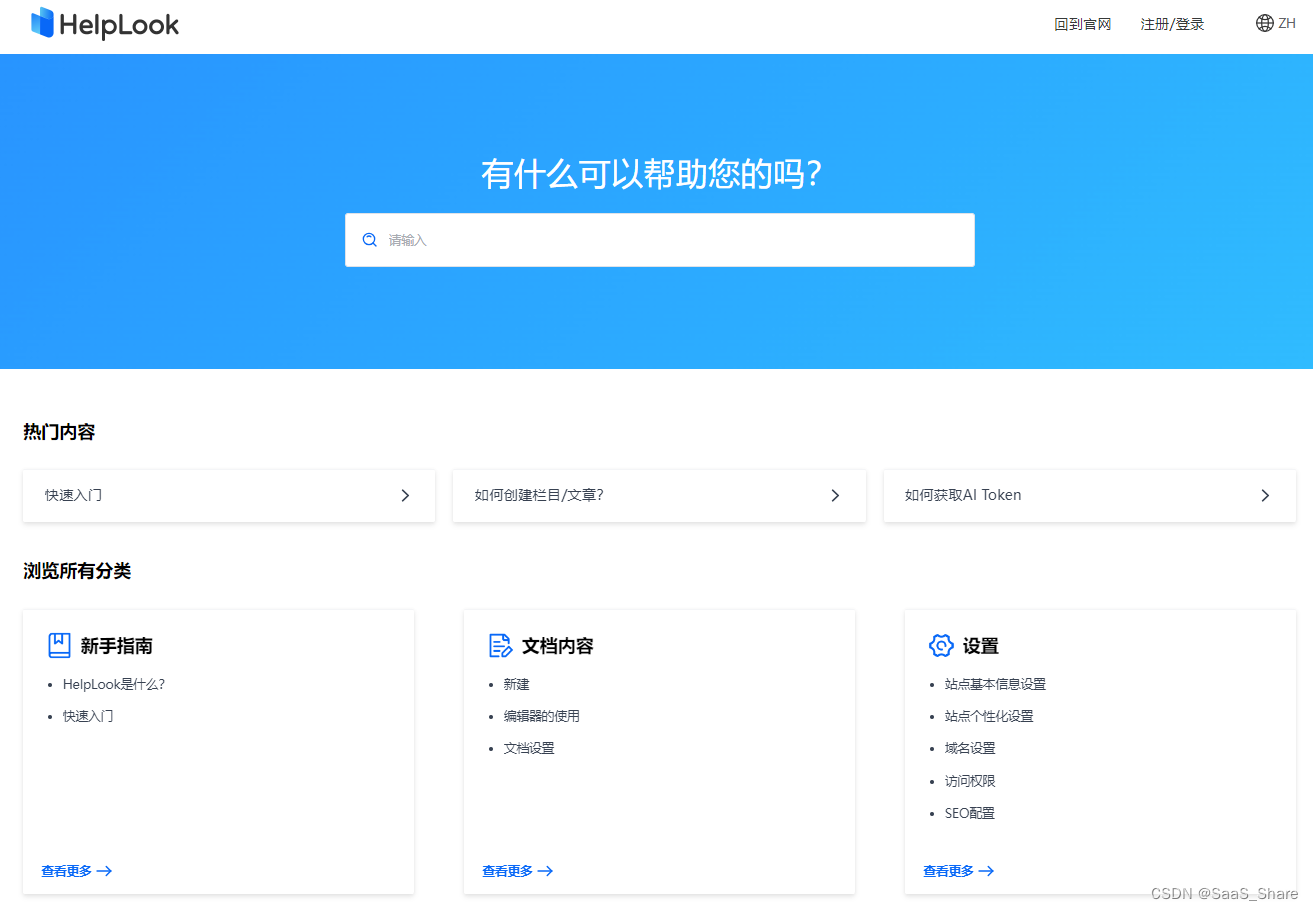Viewport: 1313px width, 910px height.
Task: Click 查看更多 in 新手指南 card
Action: tap(67, 871)
